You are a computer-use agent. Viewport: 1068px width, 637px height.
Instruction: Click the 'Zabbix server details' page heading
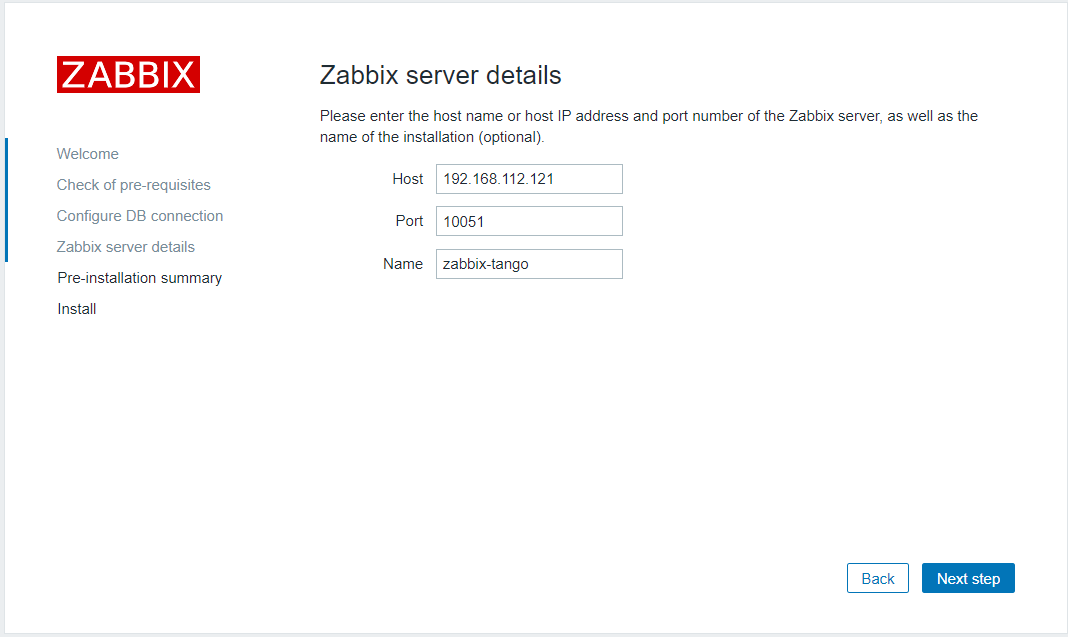coord(440,75)
